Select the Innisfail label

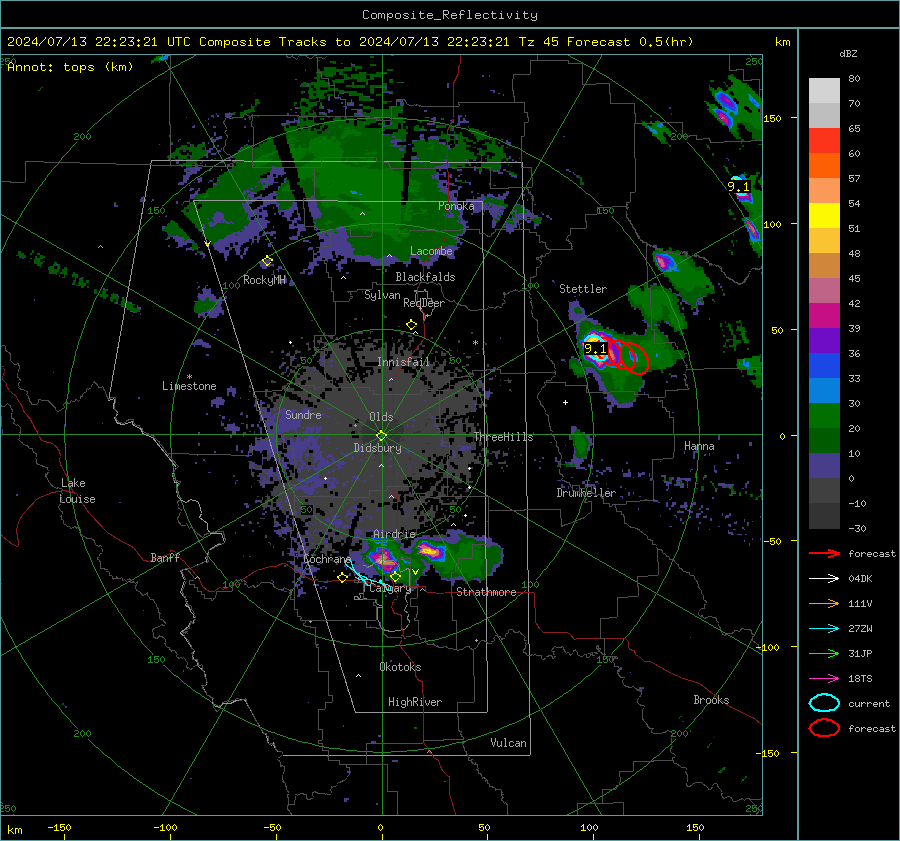(403, 362)
